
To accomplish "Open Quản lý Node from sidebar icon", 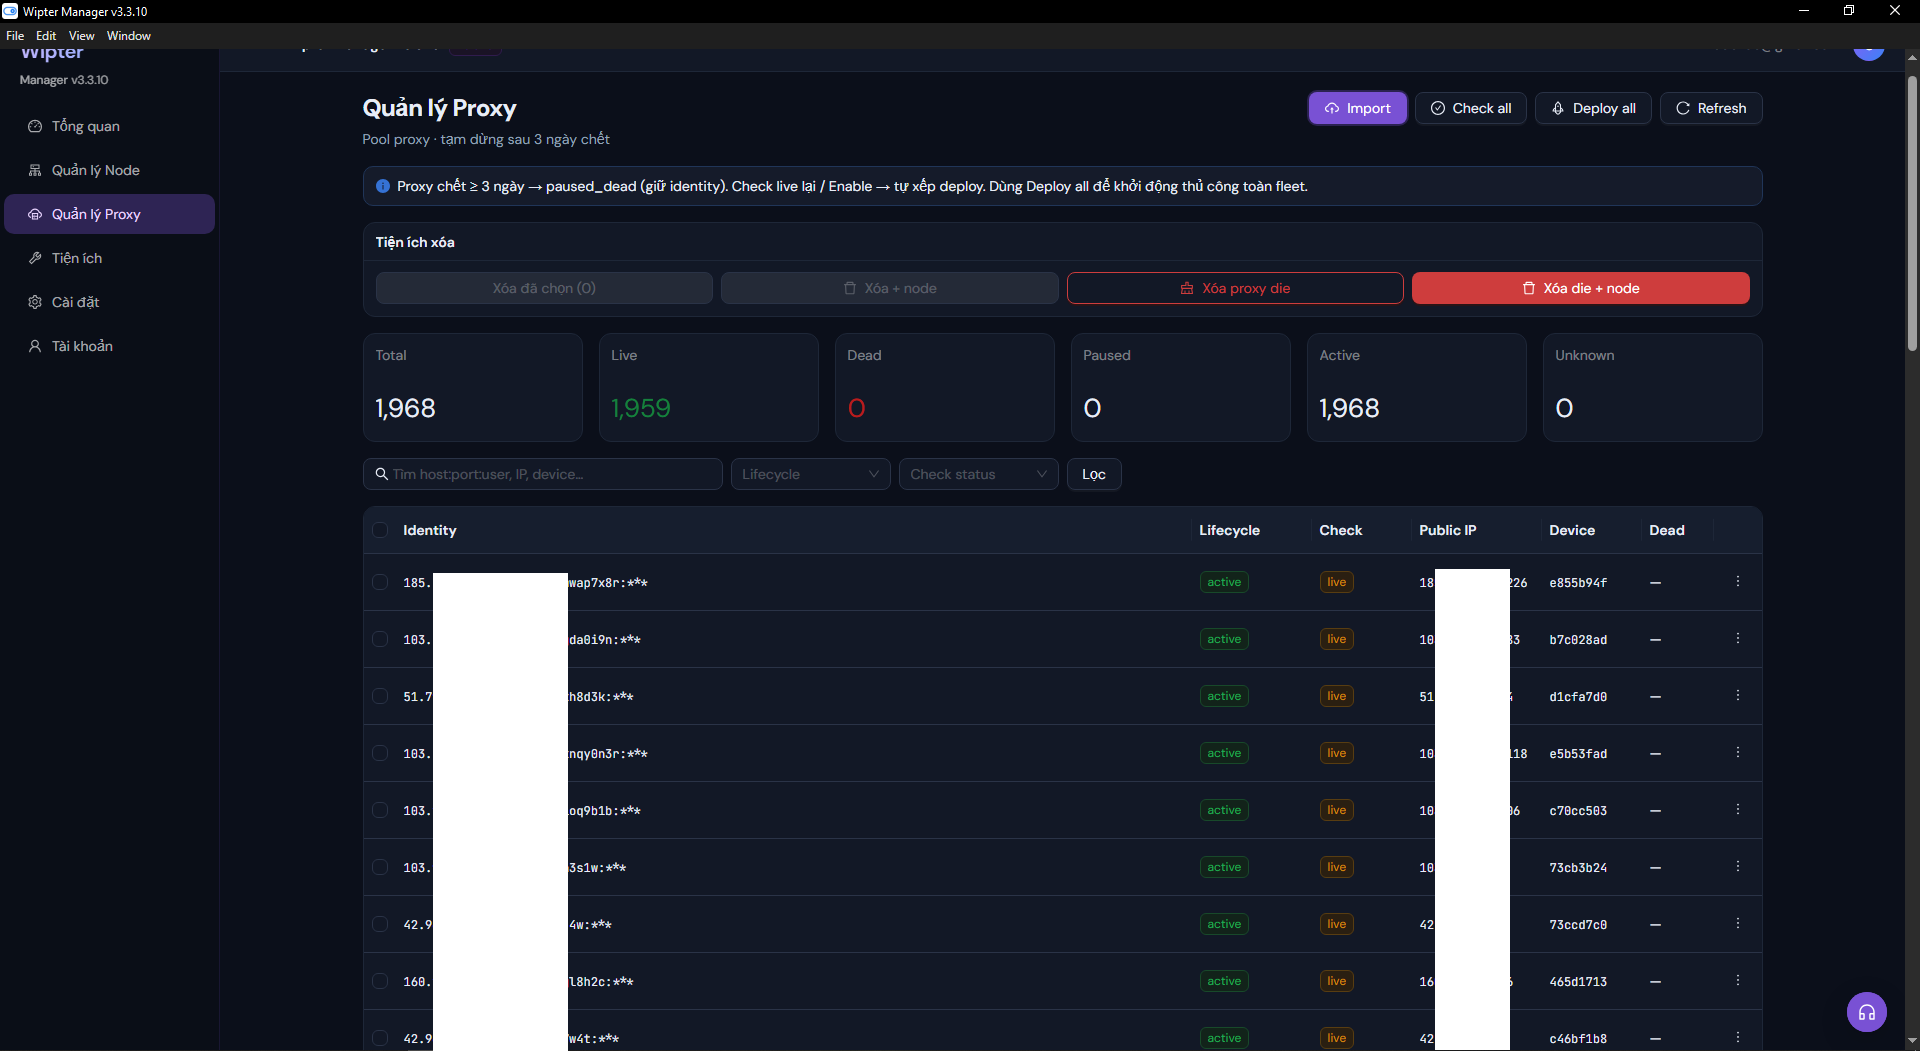I will (x=35, y=170).
